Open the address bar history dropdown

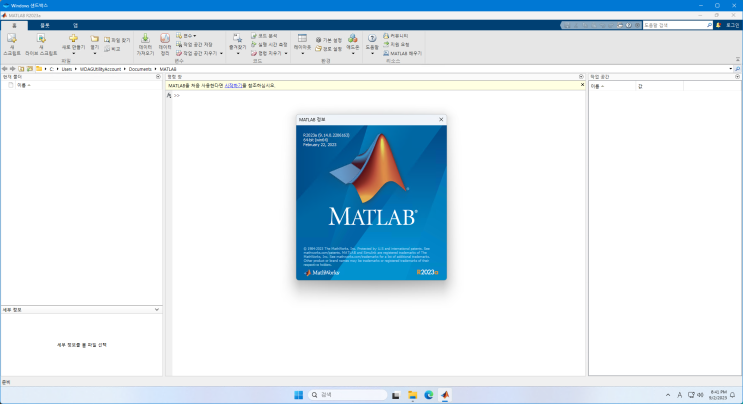pos(731,69)
